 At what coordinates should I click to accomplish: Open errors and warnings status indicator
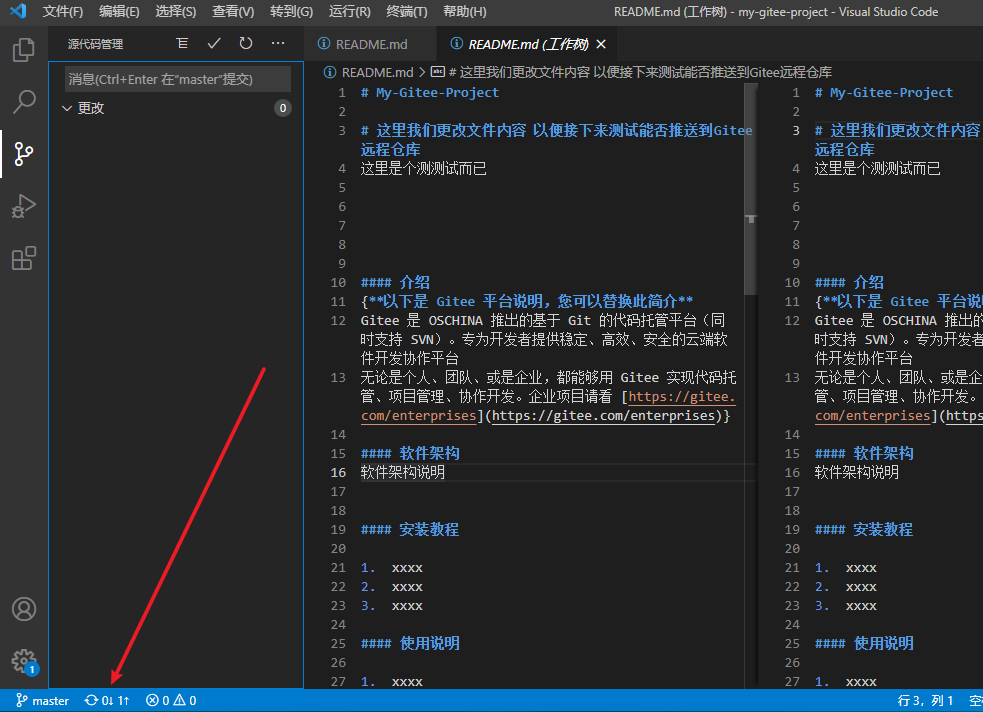coord(171,701)
